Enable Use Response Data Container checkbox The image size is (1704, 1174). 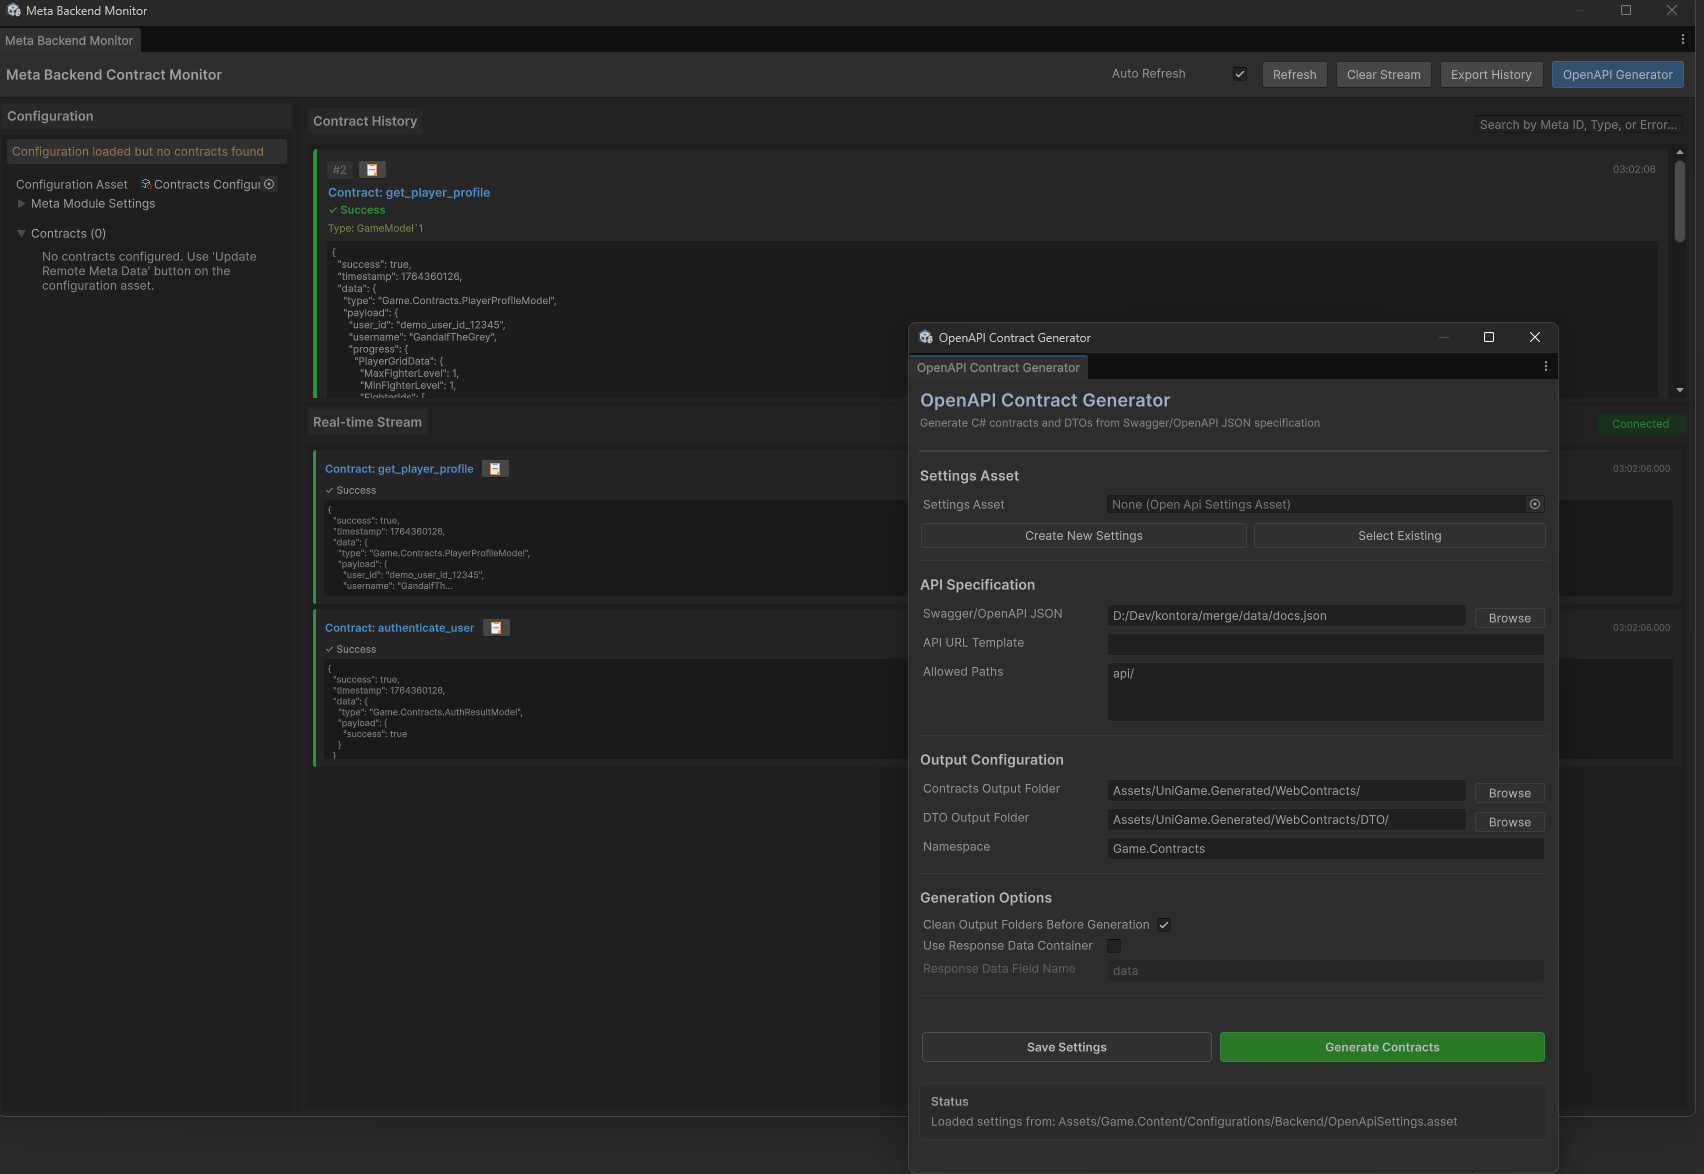[1114, 946]
